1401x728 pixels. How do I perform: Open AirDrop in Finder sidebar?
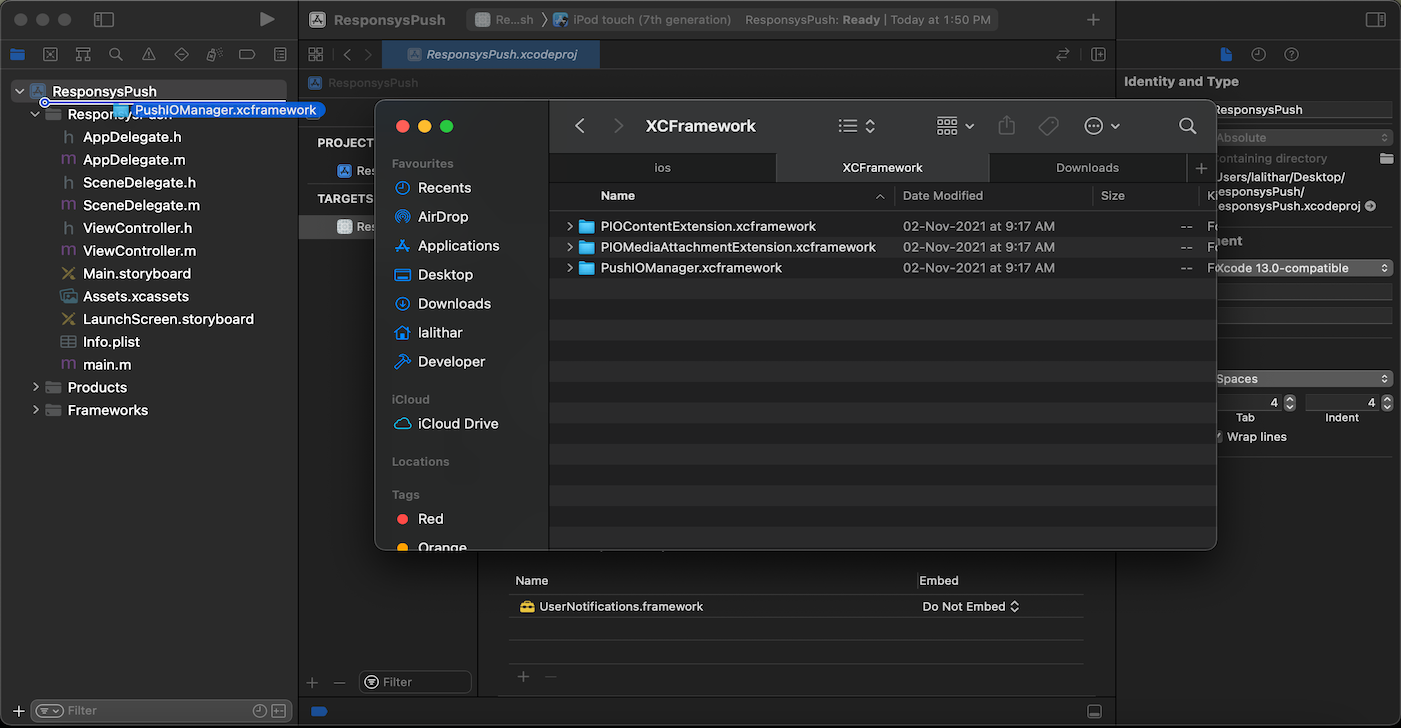click(x=443, y=217)
